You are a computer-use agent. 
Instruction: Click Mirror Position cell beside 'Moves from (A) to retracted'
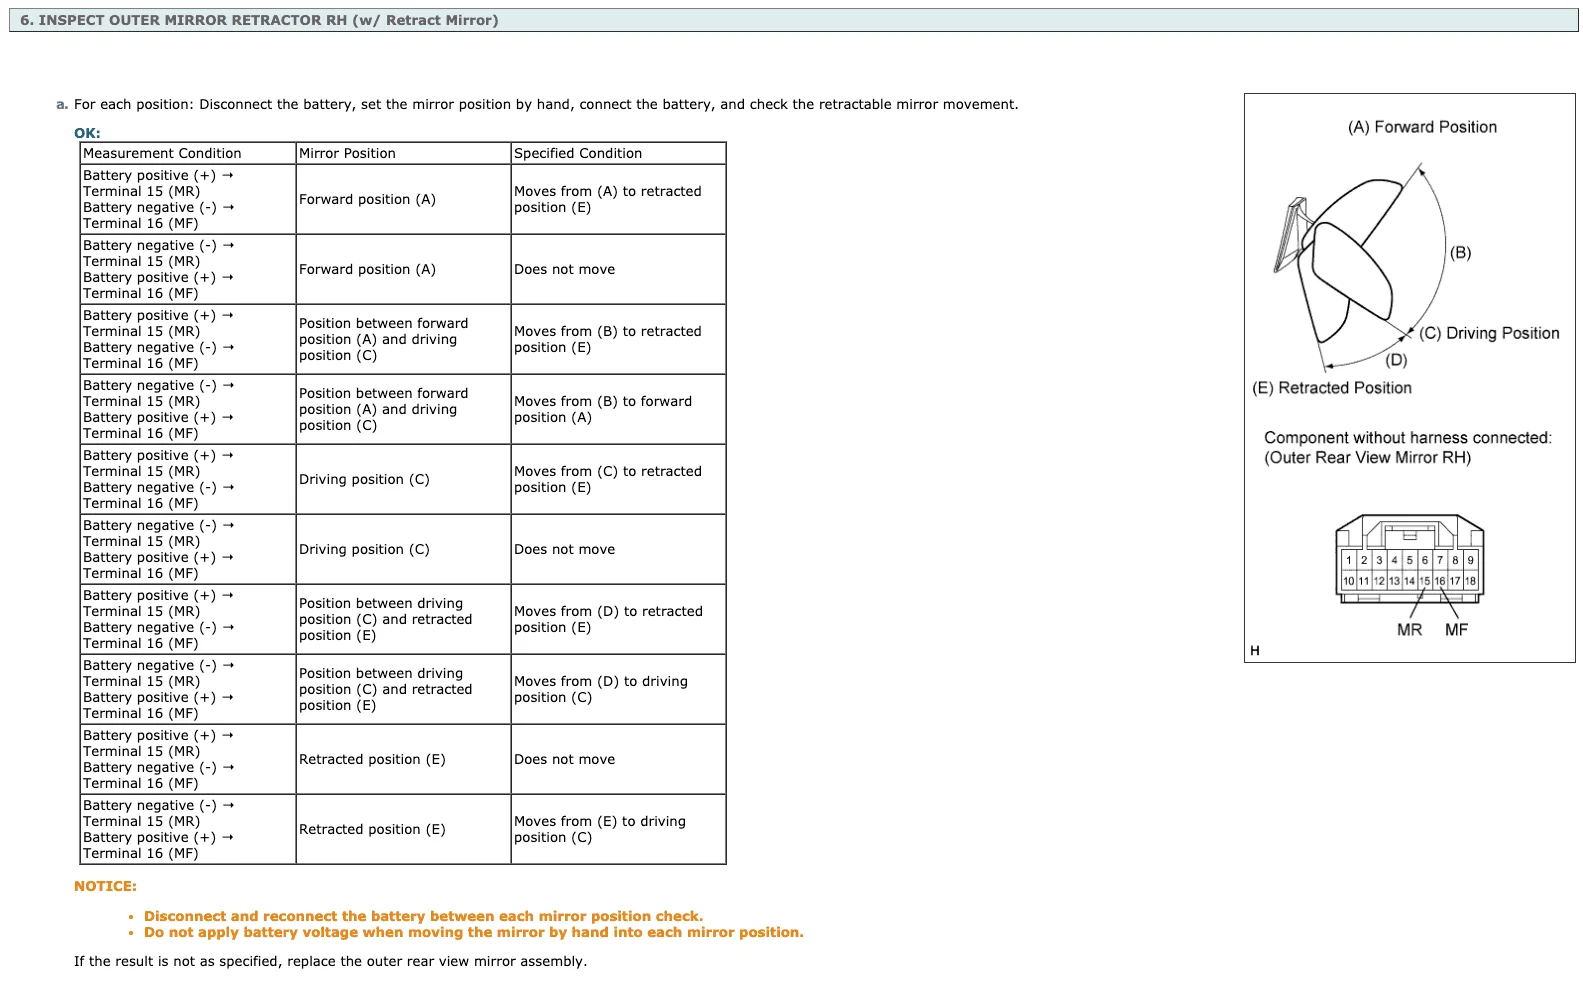pyautogui.click(x=403, y=199)
